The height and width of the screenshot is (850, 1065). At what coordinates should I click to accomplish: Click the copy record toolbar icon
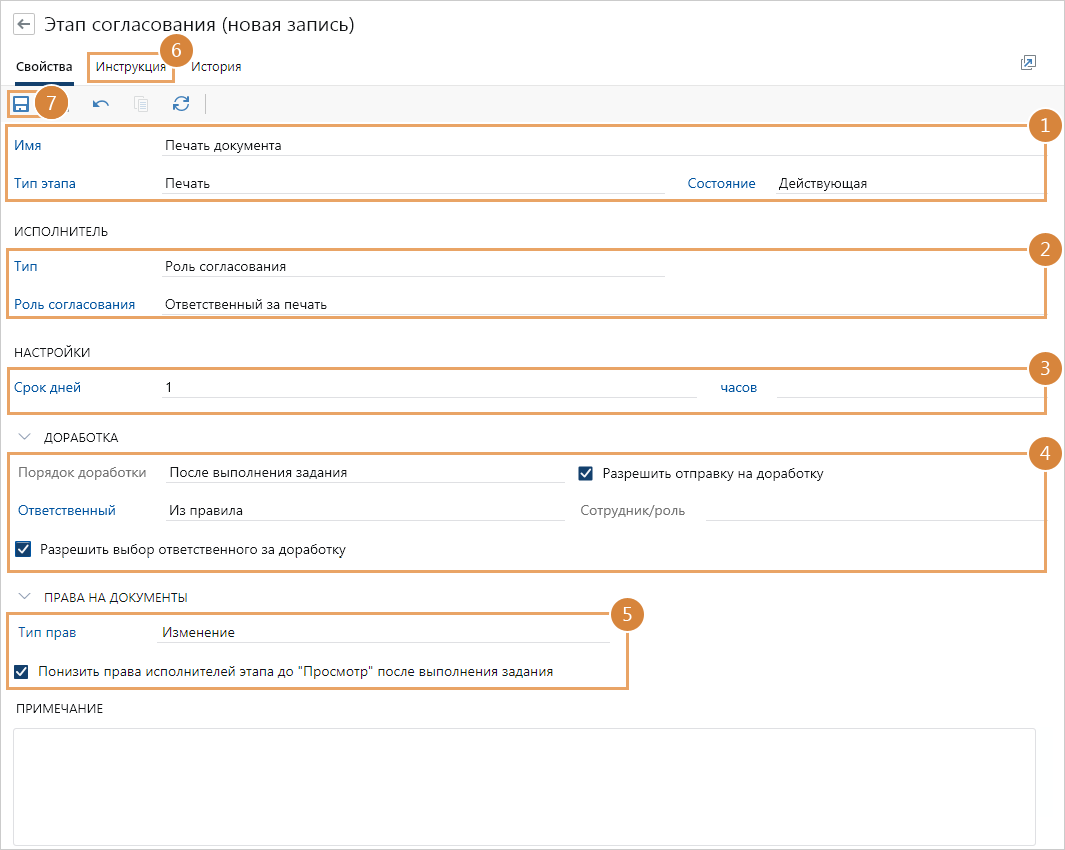(141, 104)
